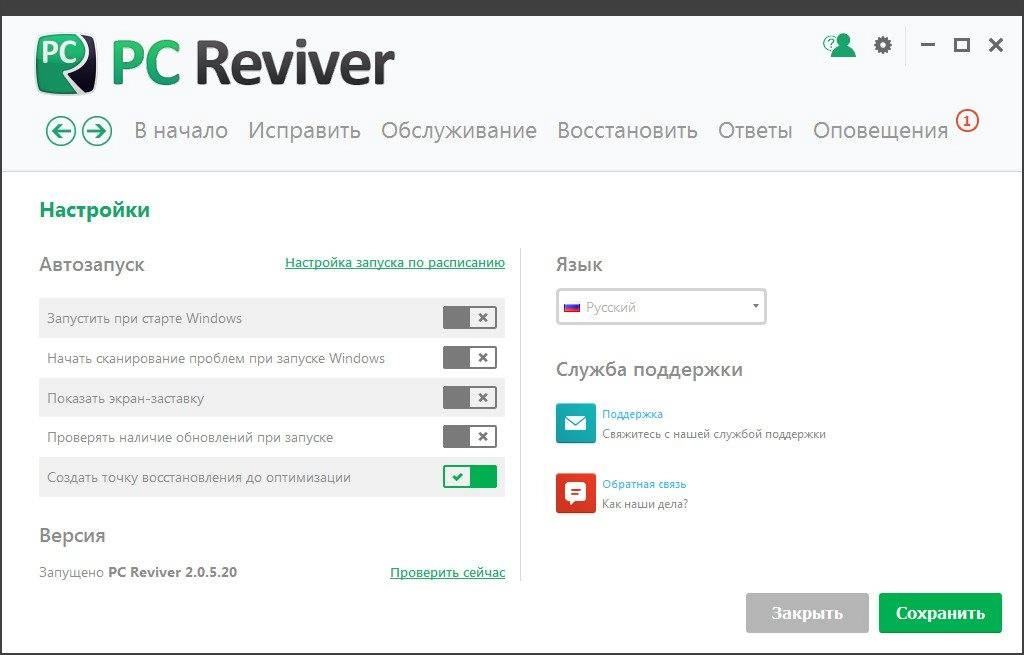Click the Сохранить button

coord(940,613)
